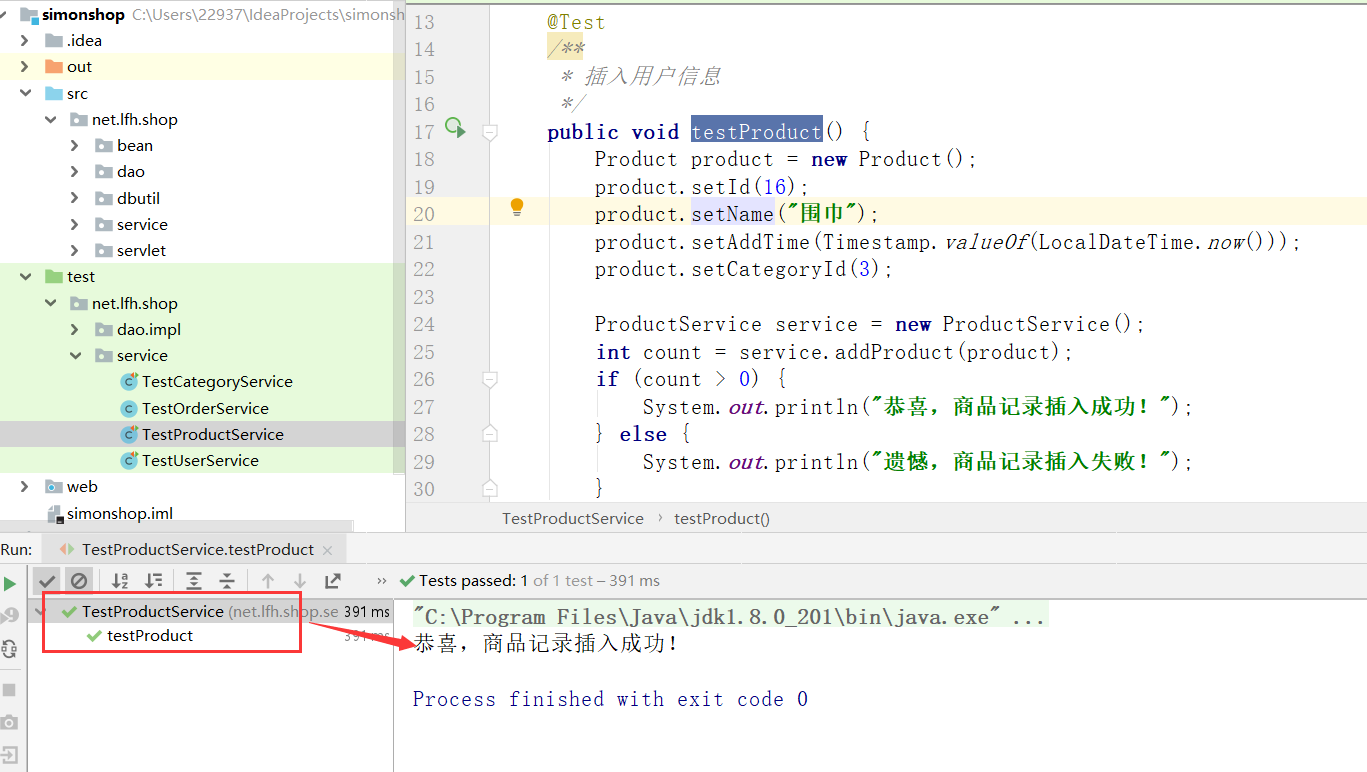The image size is (1367, 772).
Task: Show more run toolbar options chevron
Action: pyautogui.click(x=381, y=581)
